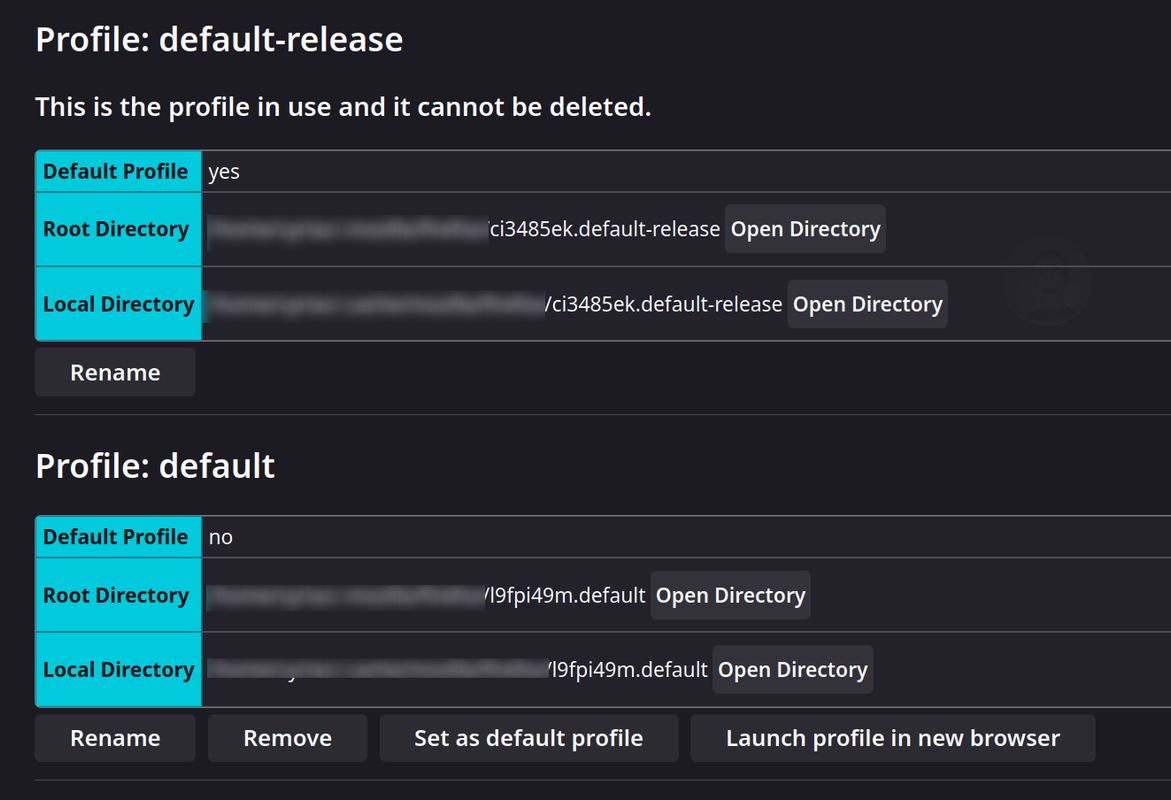Viewport: 1171px width, 800px height.
Task: Remove the default profile
Action: (288, 738)
